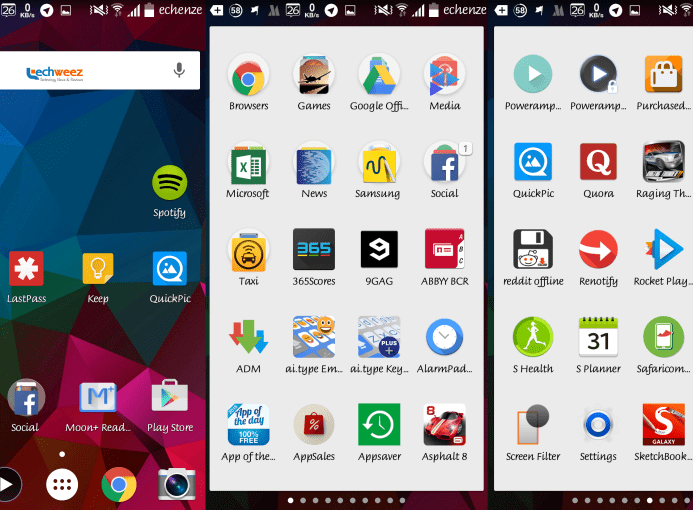
Task: Open the News folder
Action: coord(314,163)
